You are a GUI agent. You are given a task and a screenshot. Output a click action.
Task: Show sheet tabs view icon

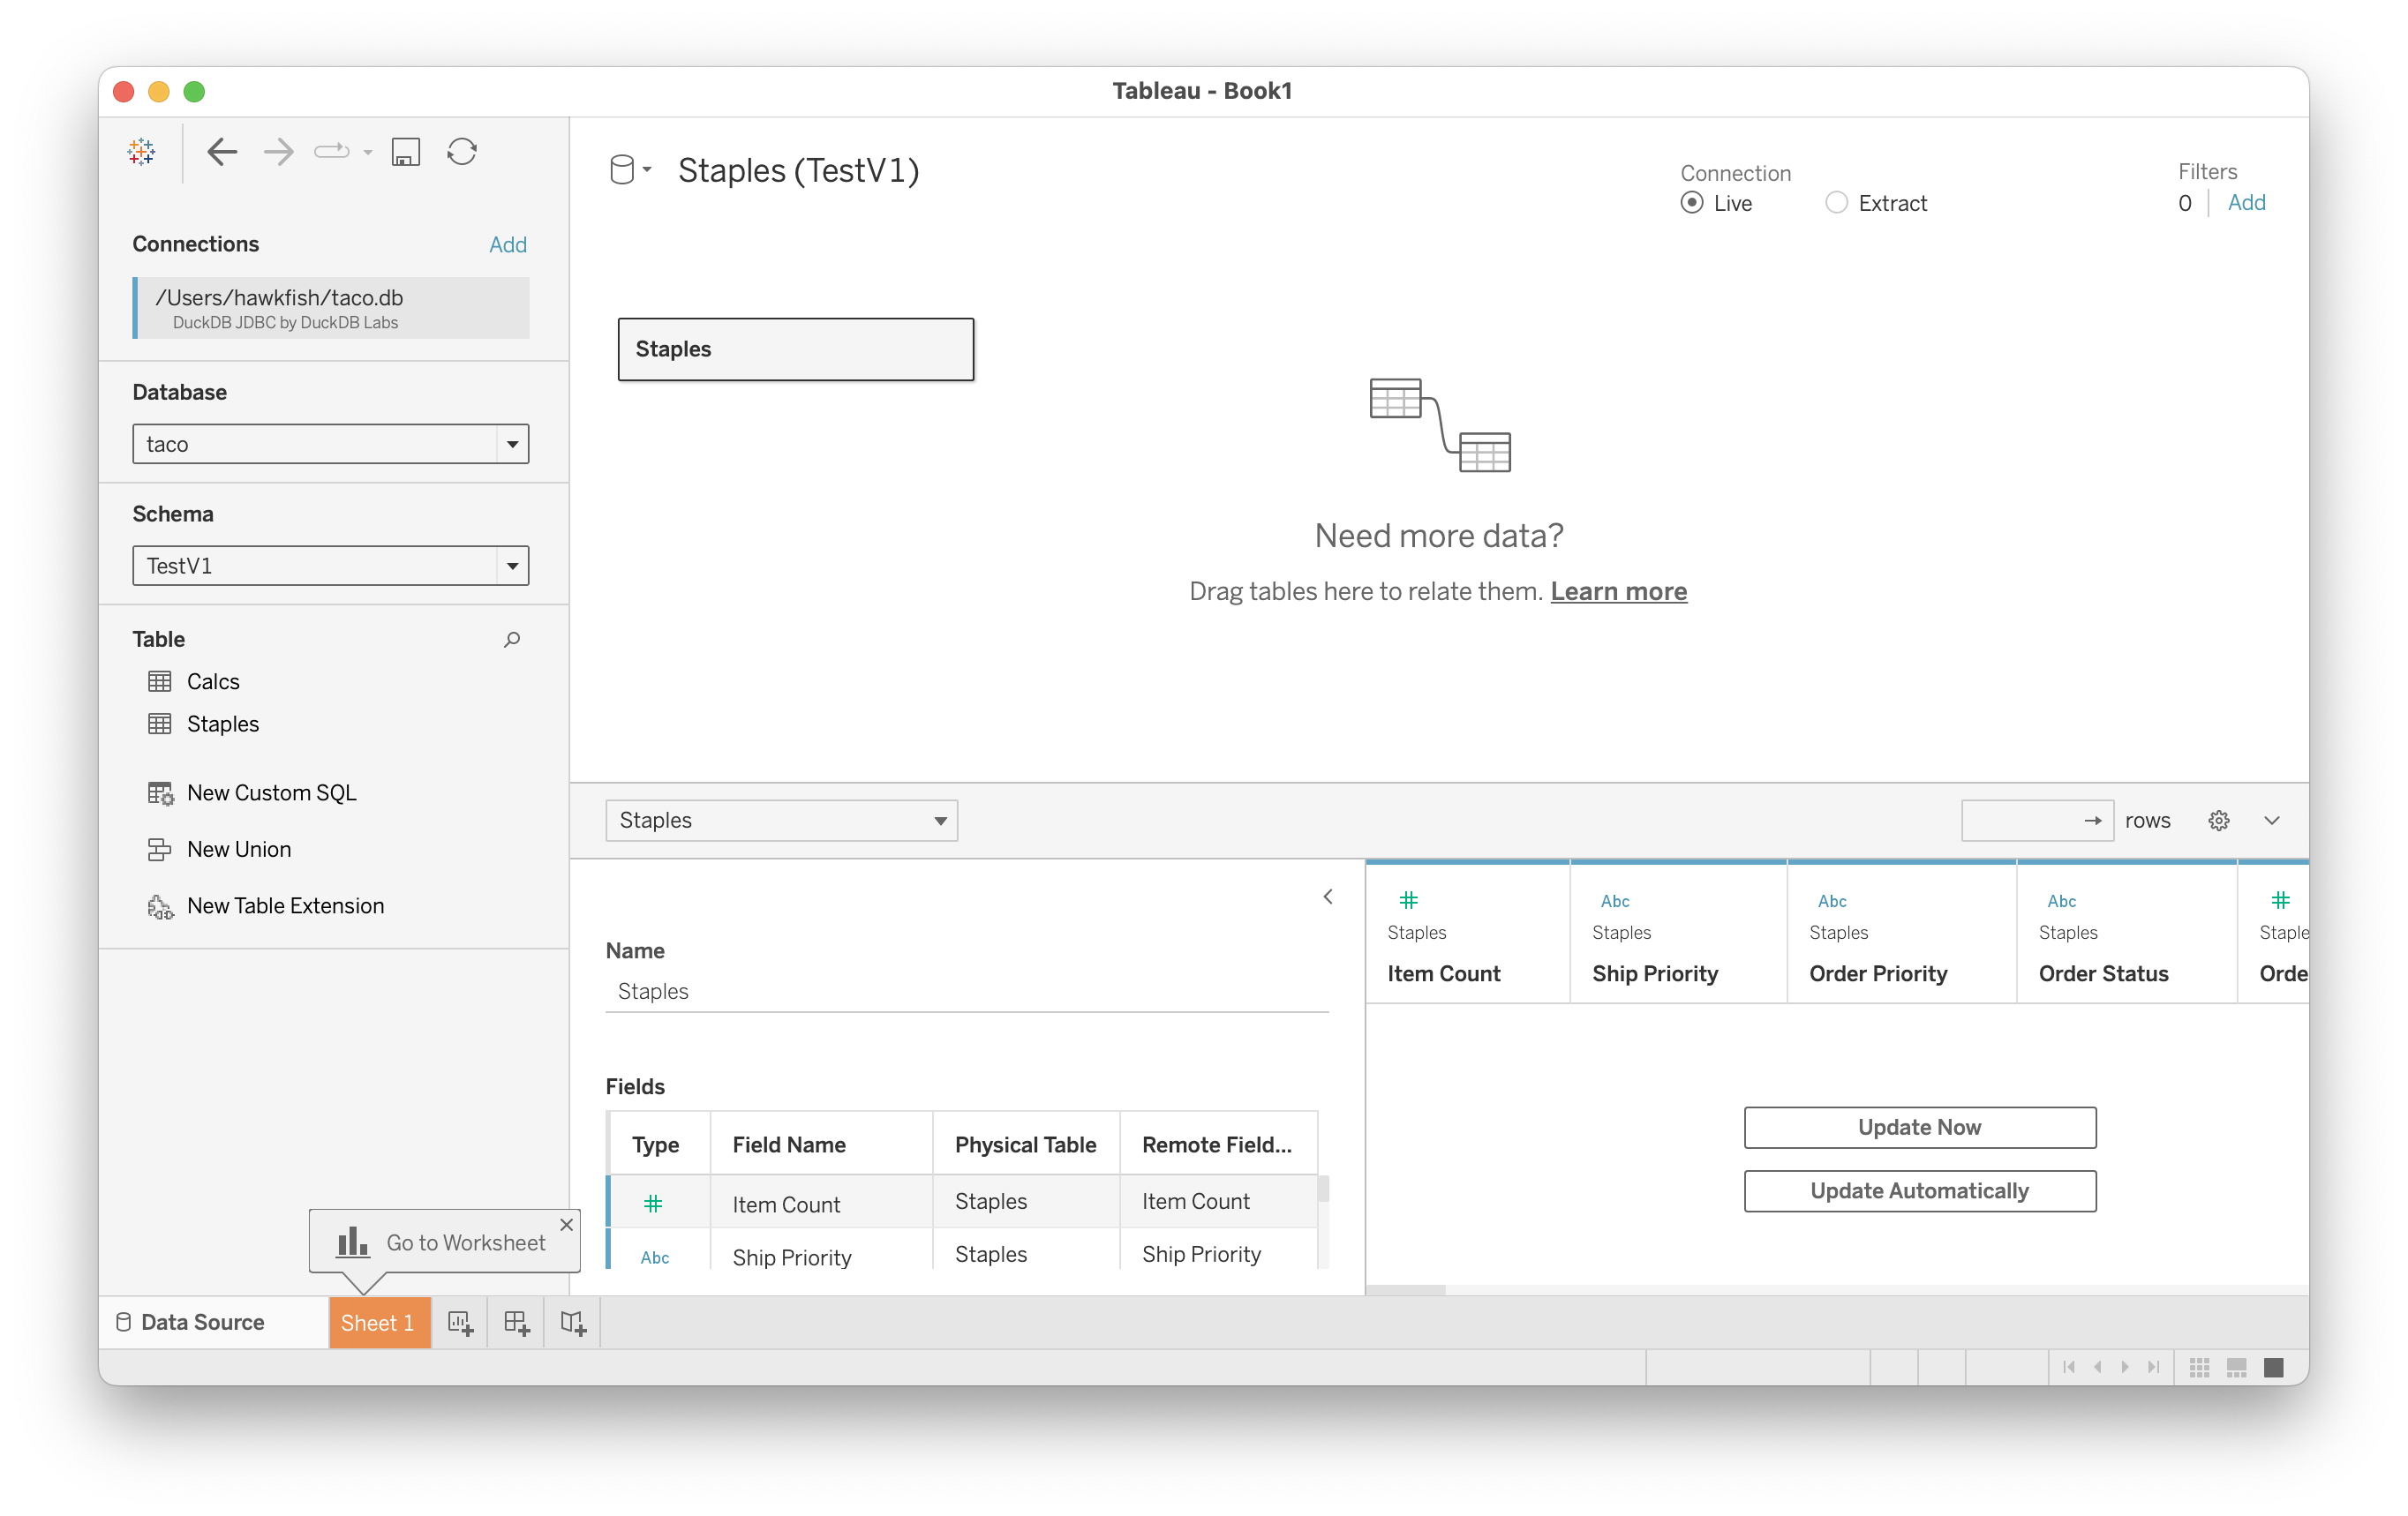2274,1366
